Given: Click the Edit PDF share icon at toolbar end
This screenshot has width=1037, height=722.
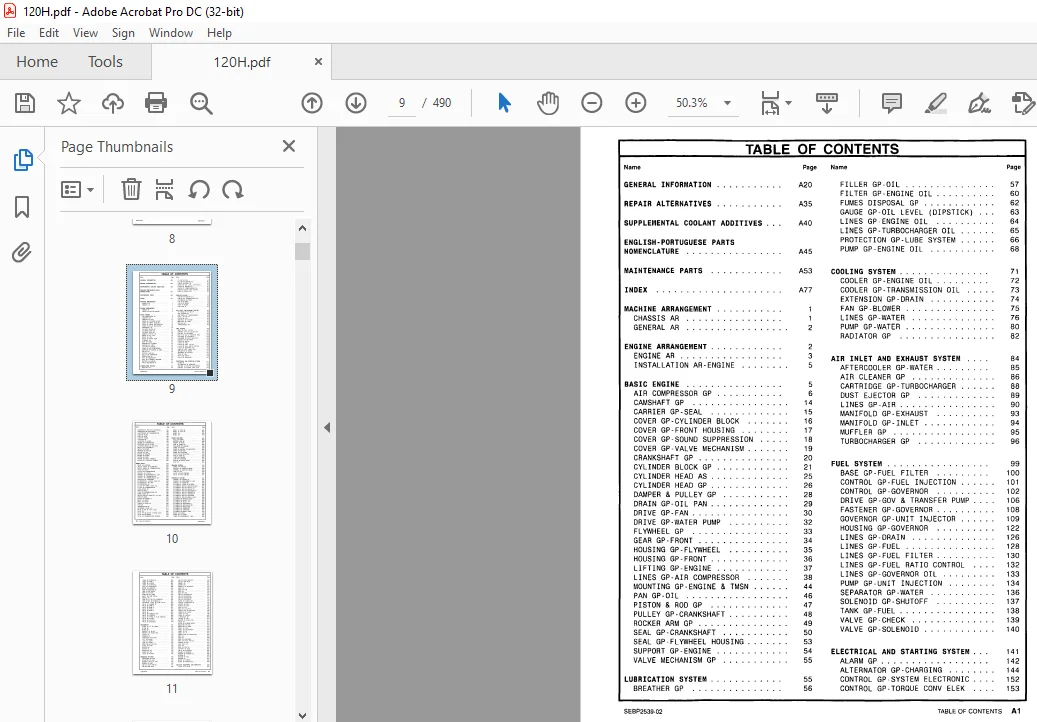Looking at the screenshot, I should (x=1022, y=103).
